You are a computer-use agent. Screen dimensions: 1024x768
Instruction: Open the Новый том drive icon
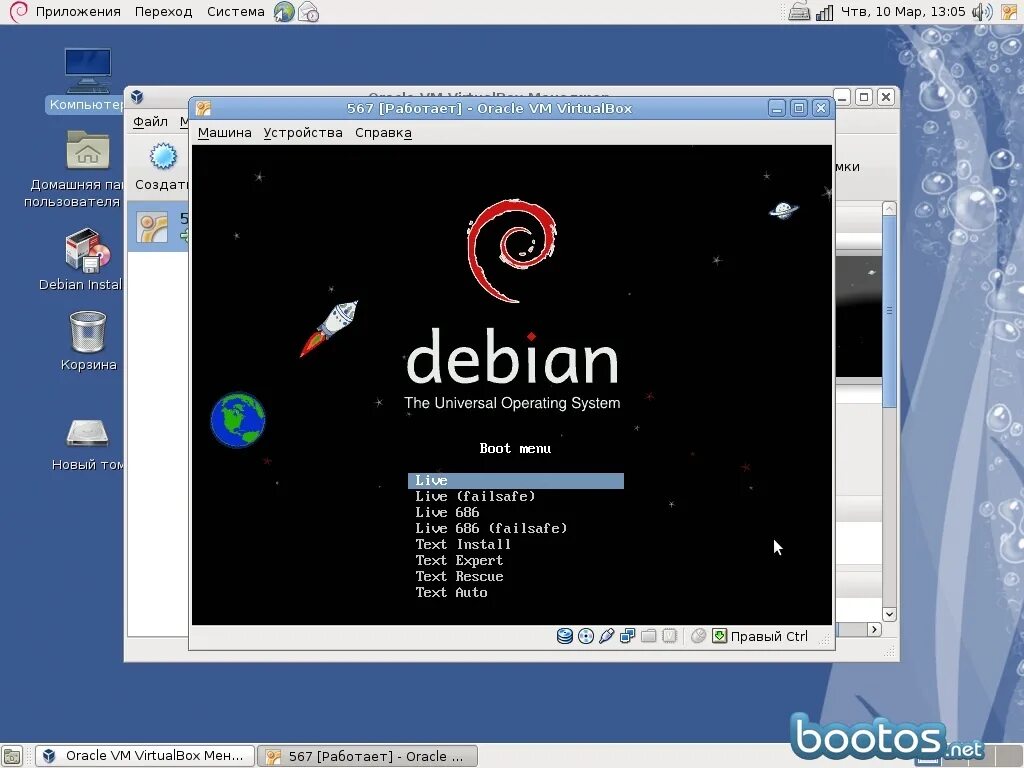88,433
